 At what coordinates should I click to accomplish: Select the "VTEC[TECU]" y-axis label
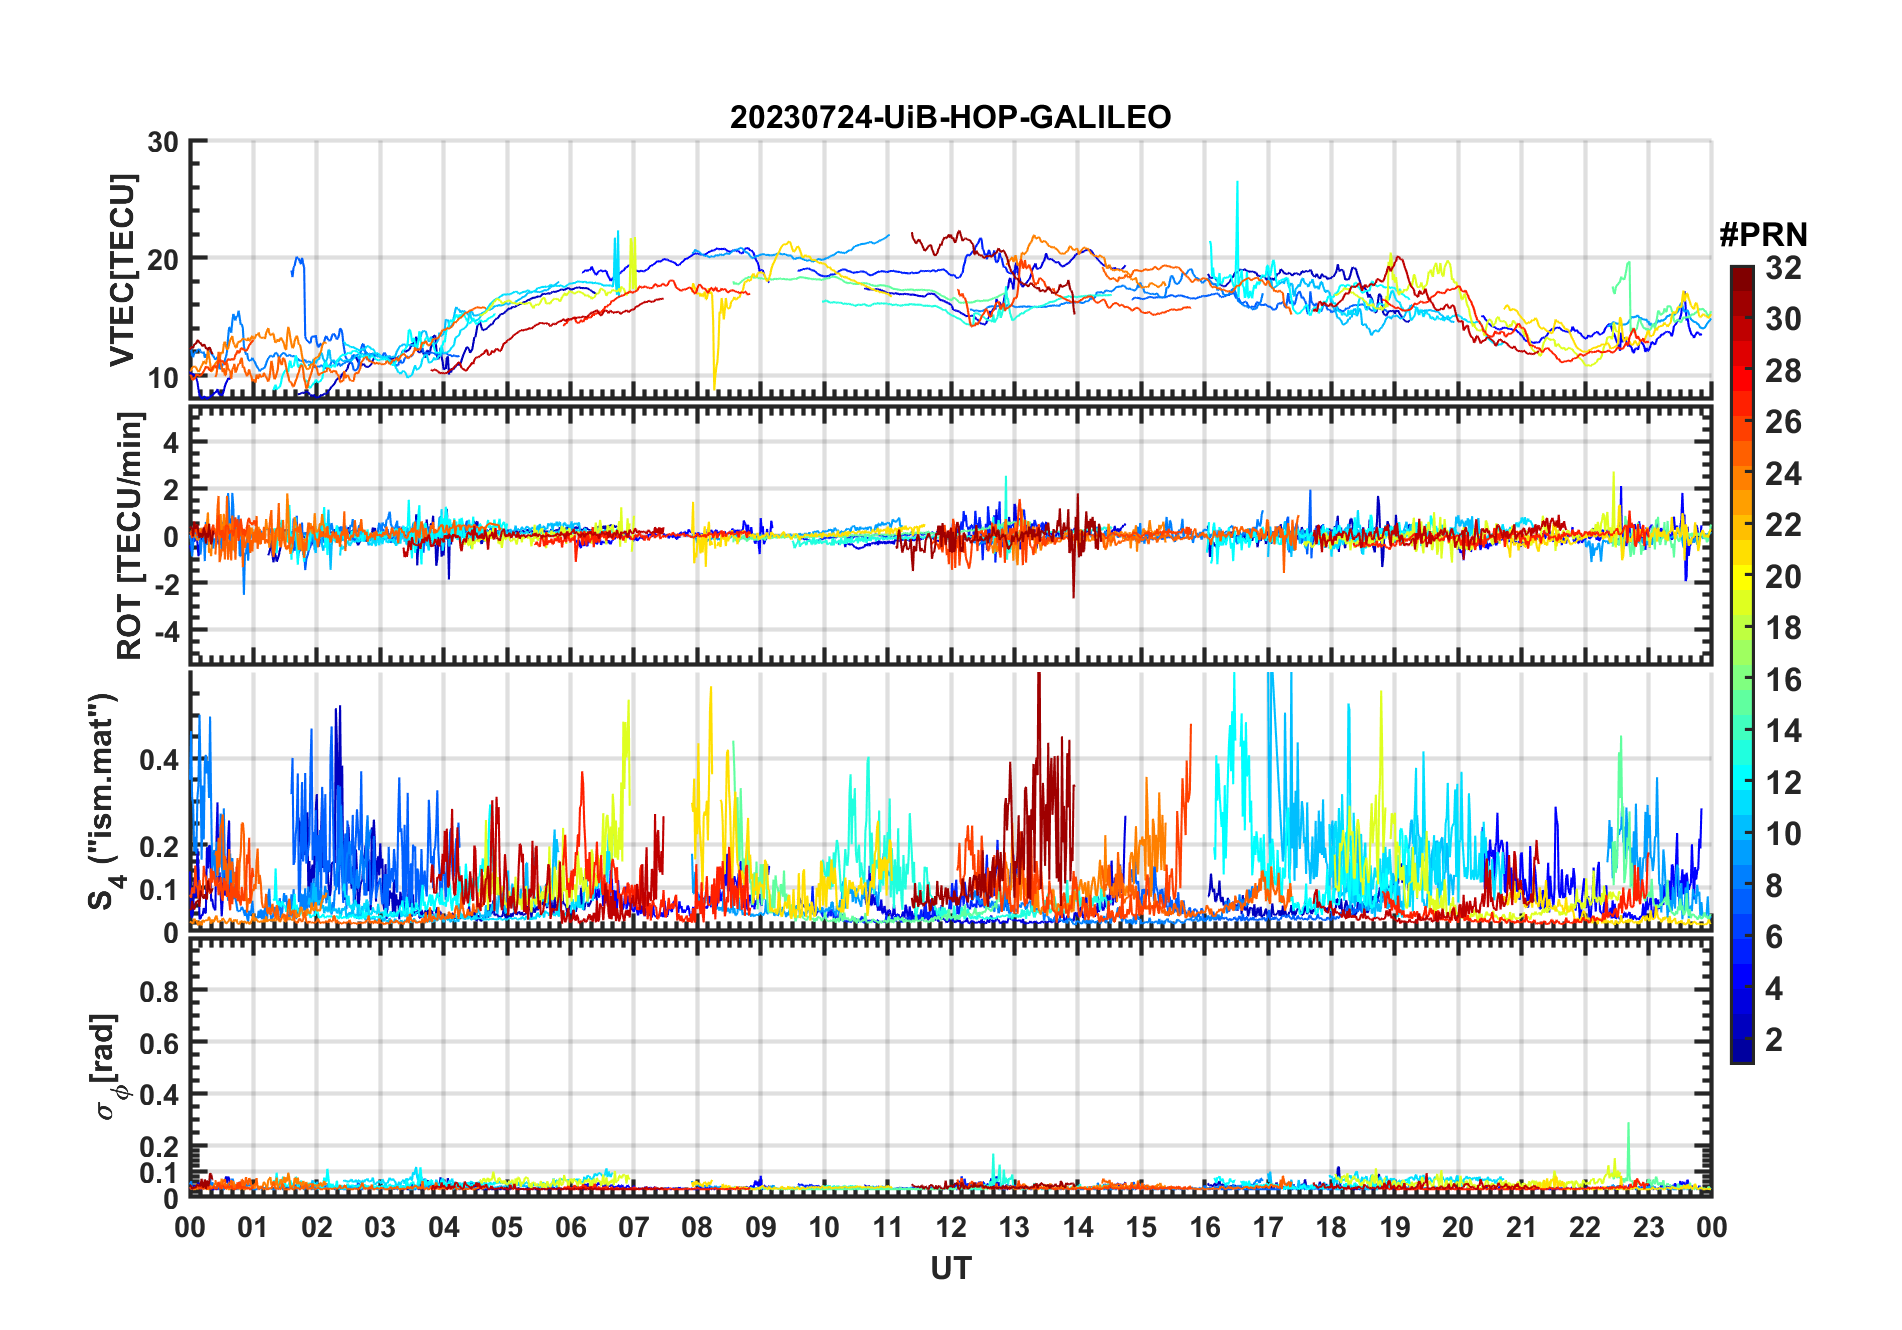[x=121, y=271]
